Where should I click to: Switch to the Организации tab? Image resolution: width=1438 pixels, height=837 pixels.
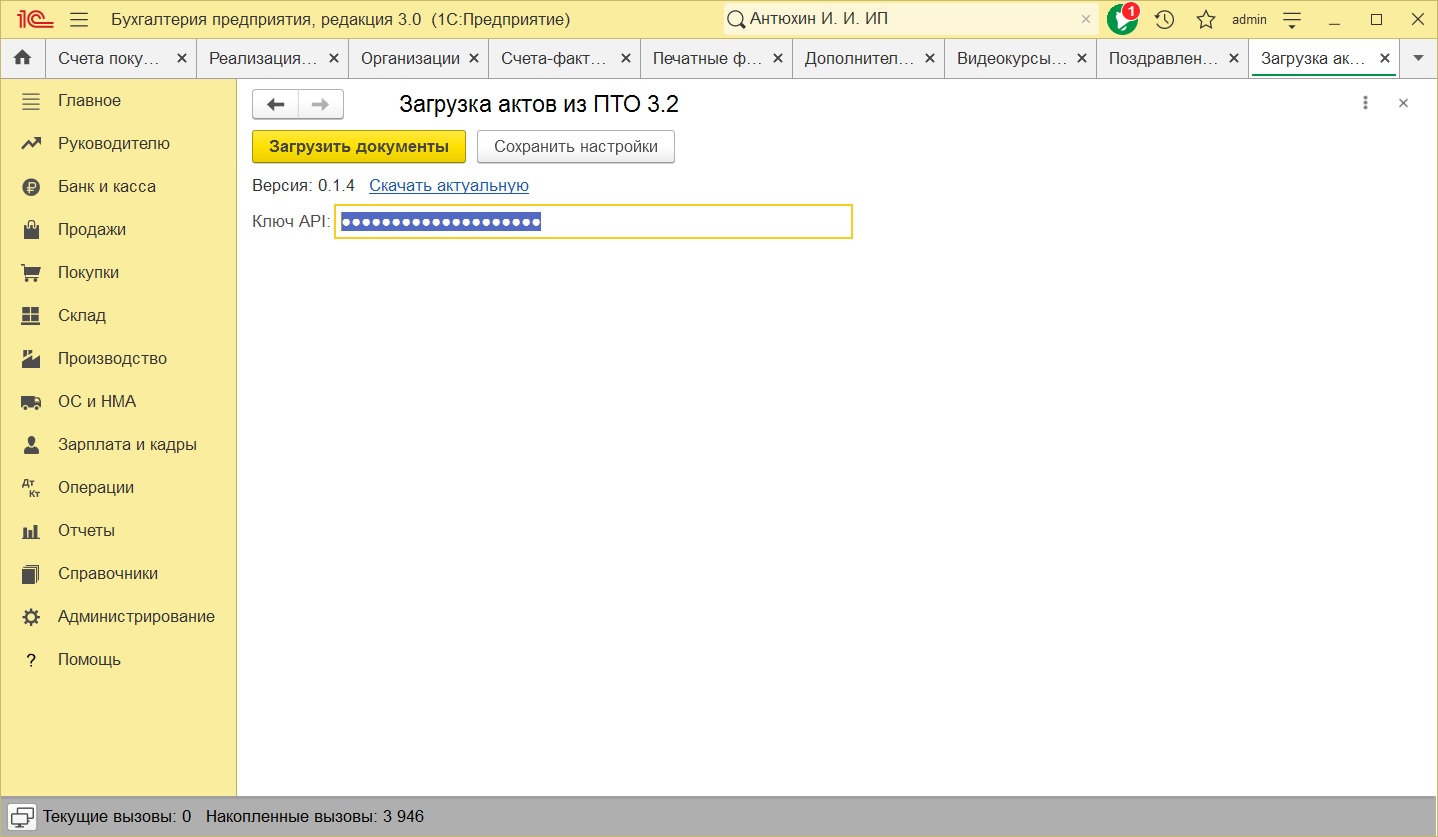[409, 58]
